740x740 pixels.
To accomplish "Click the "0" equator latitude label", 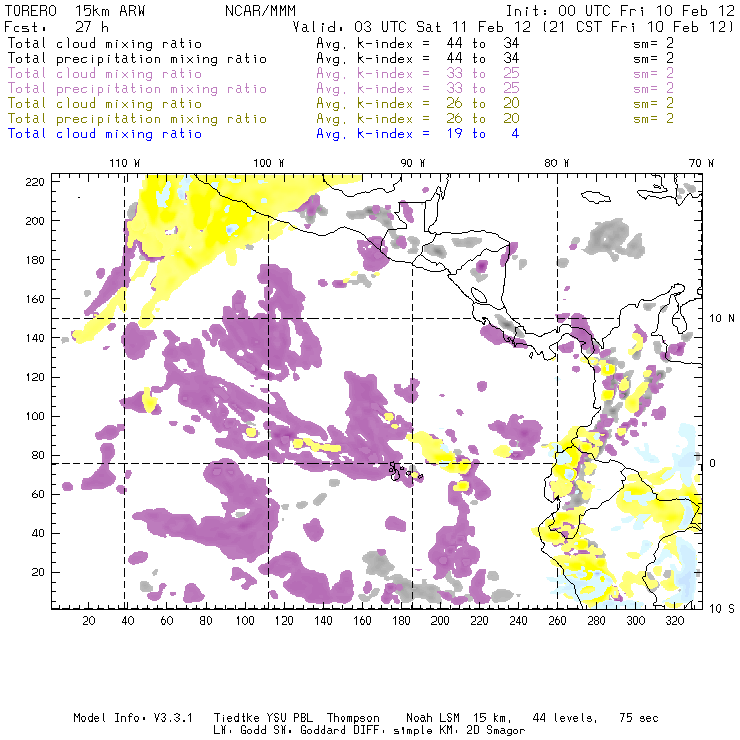I will pos(713,463).
